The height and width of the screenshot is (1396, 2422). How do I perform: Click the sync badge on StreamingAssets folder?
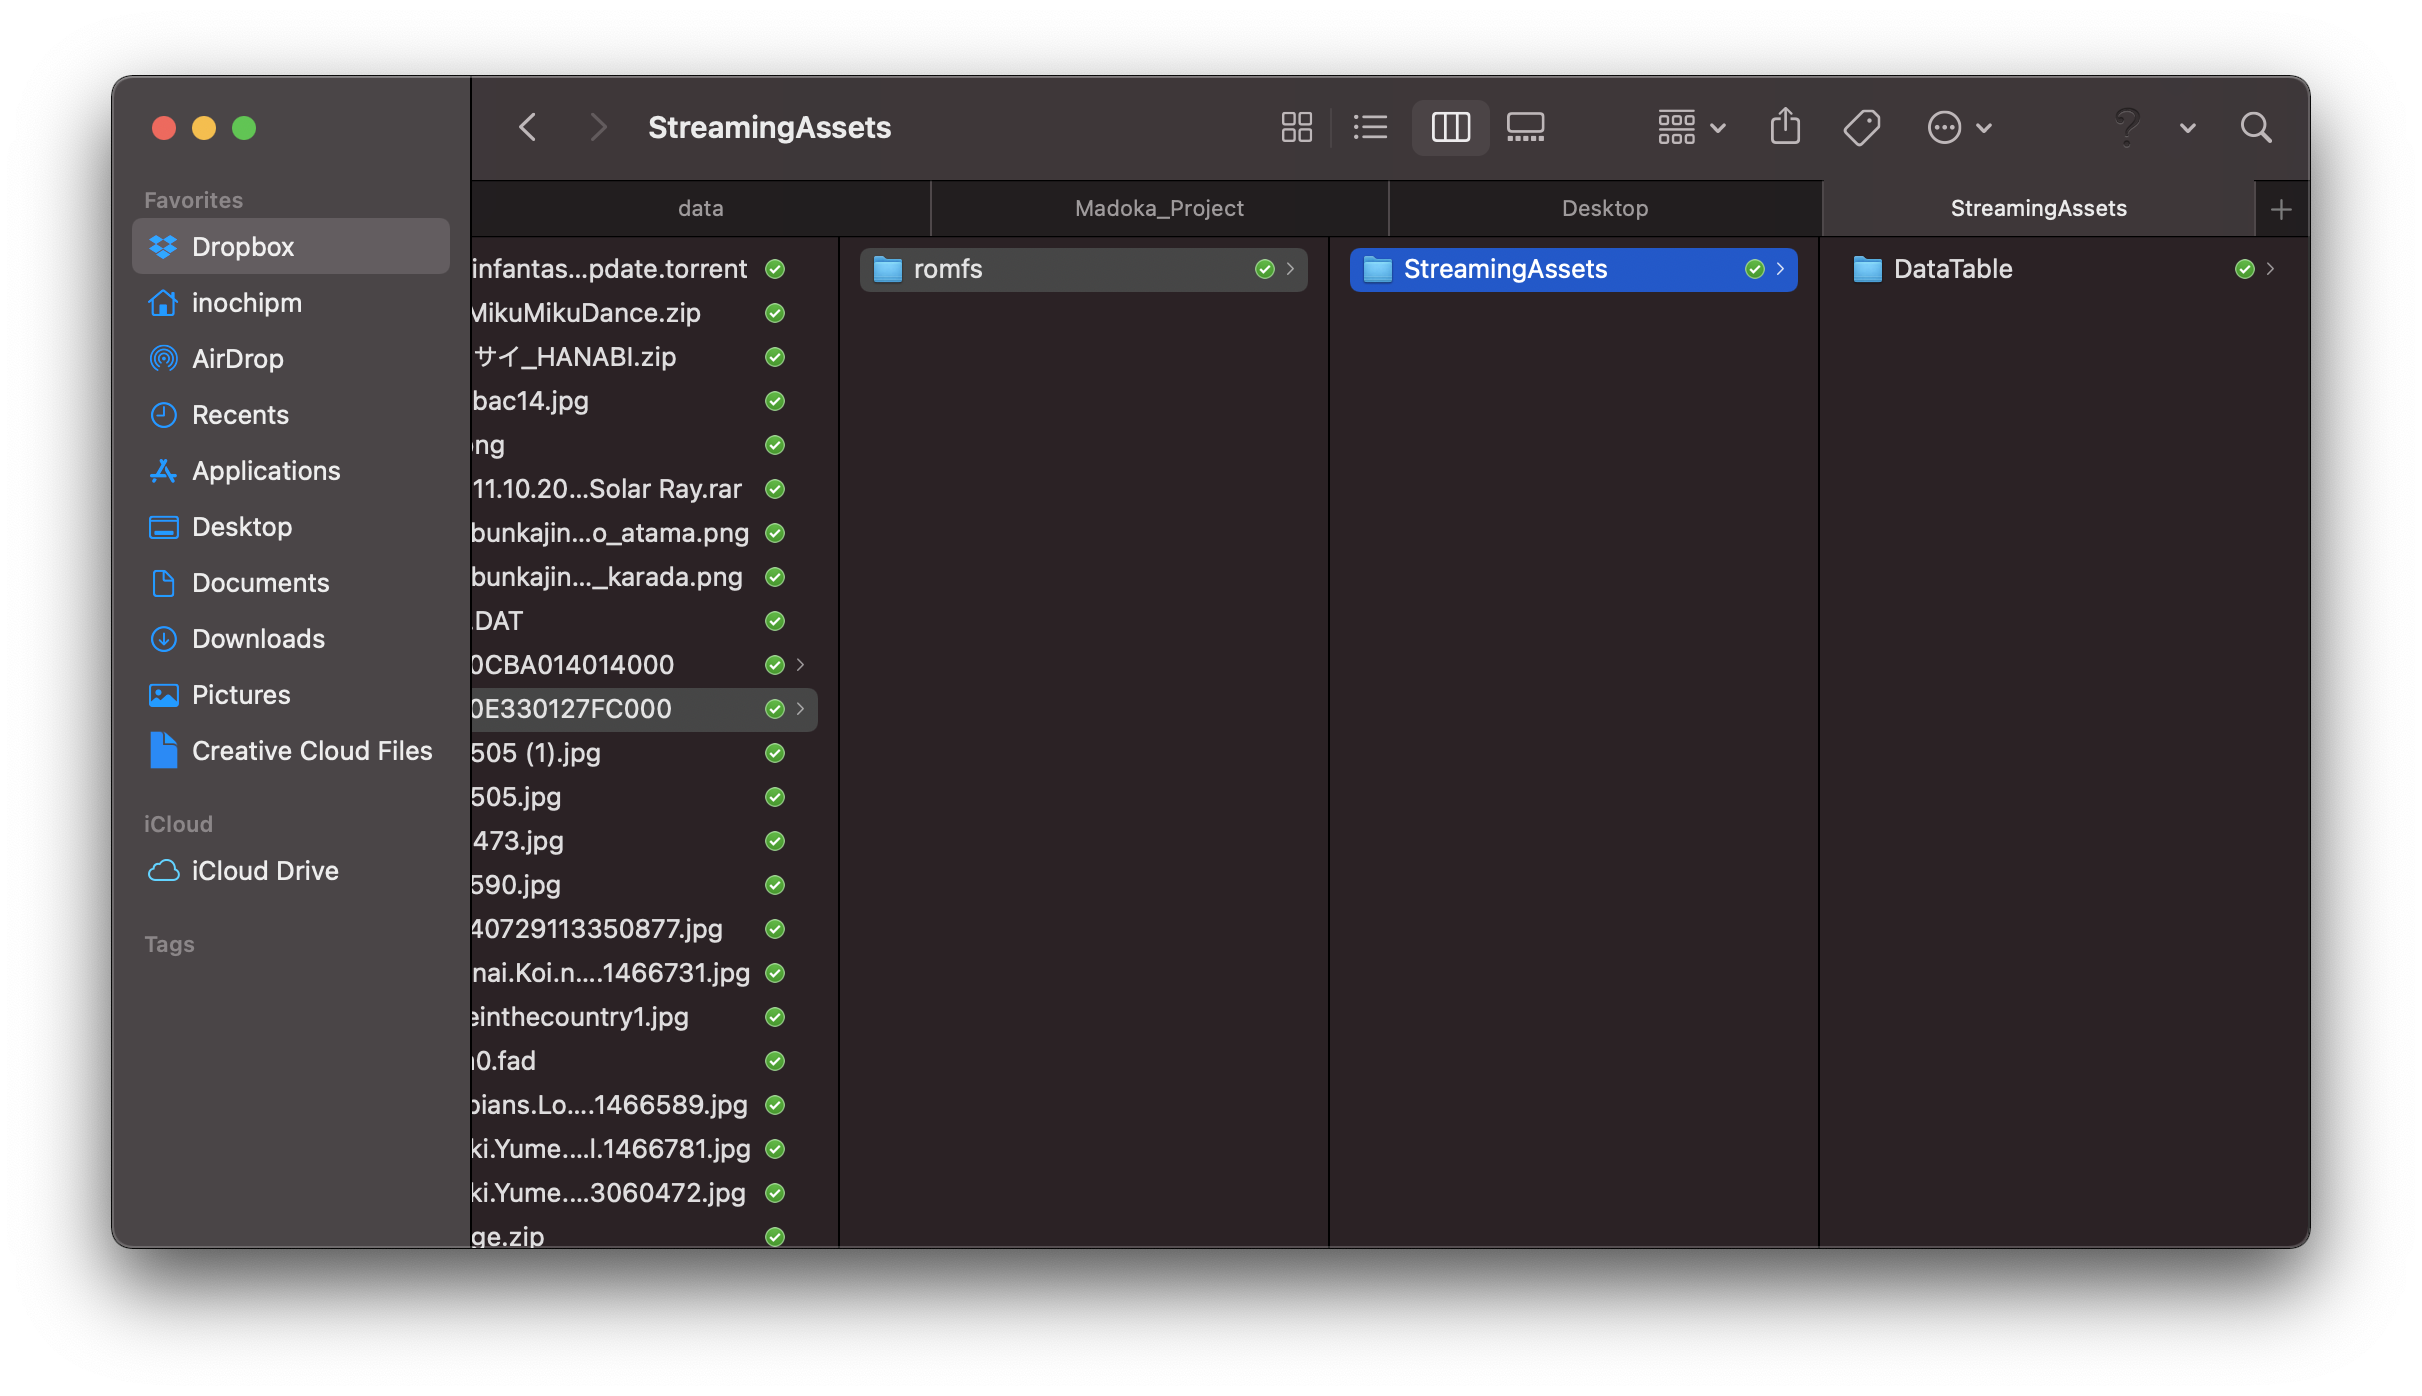point(1755,269)
